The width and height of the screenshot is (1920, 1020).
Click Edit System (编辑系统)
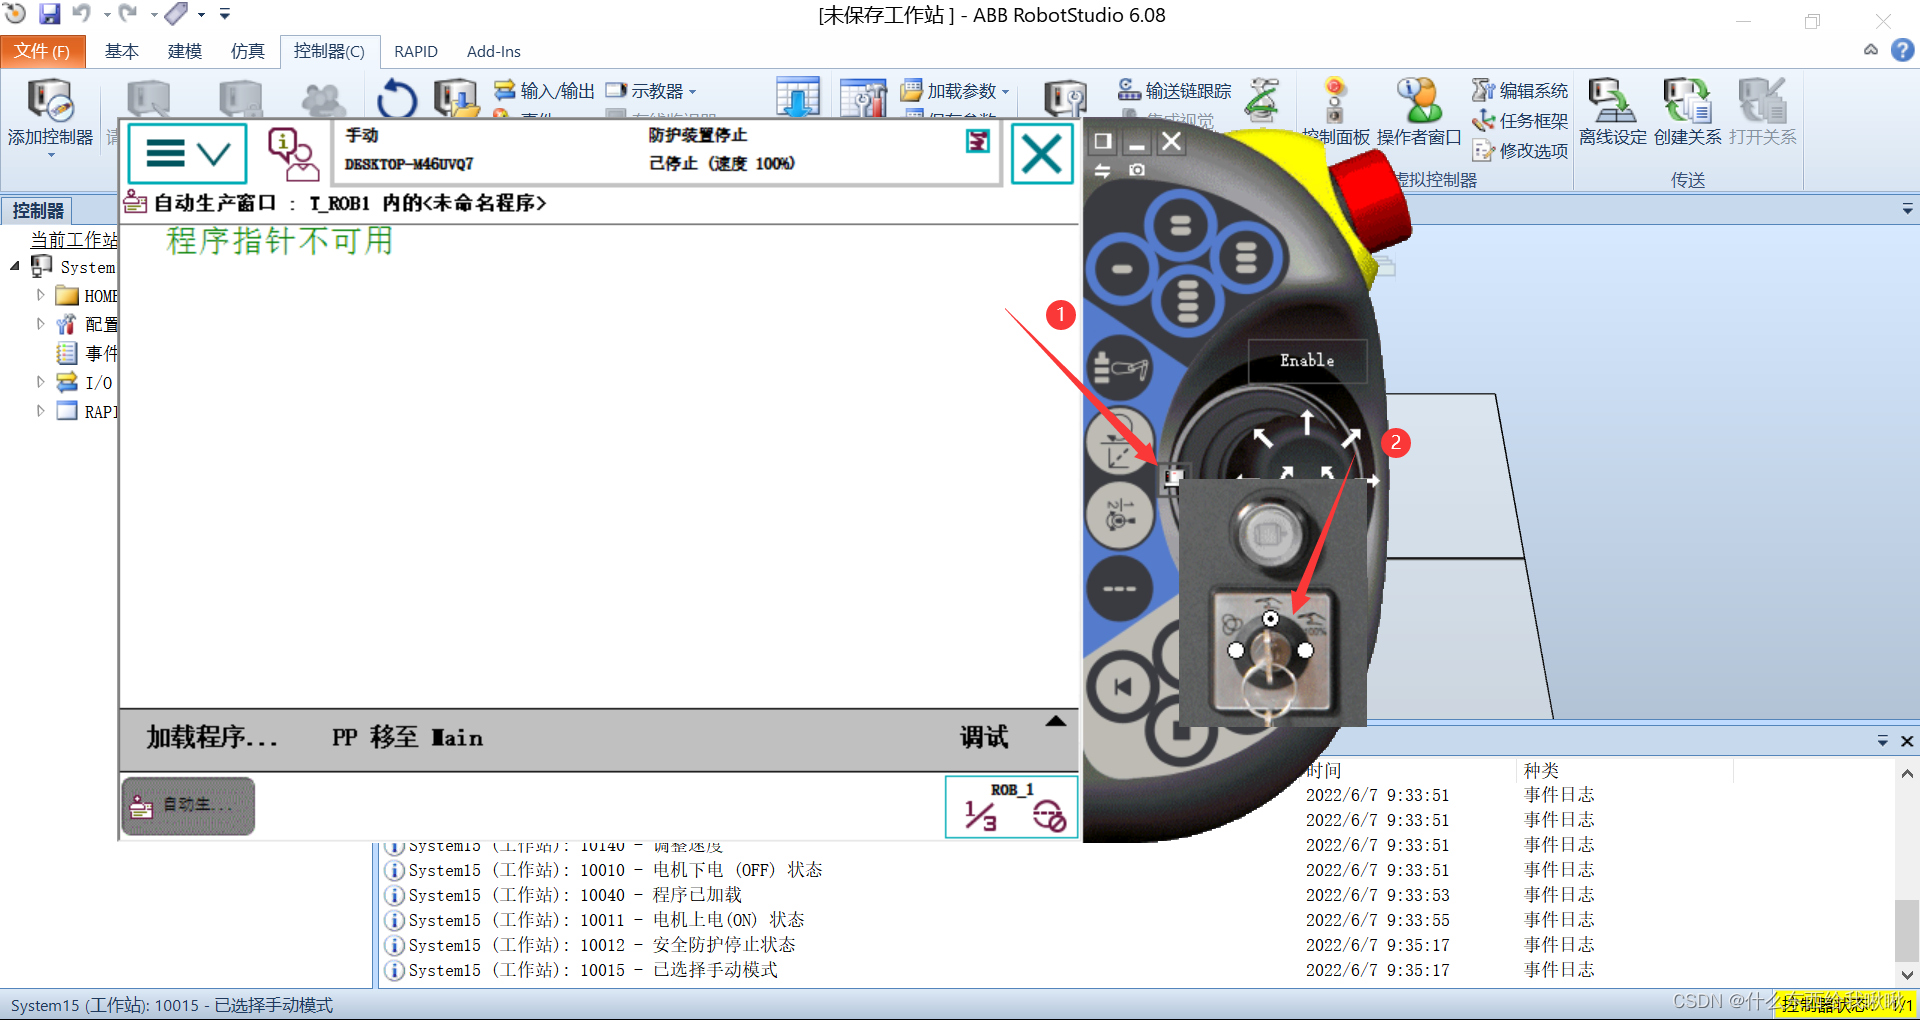click(x=1520, y=91)
